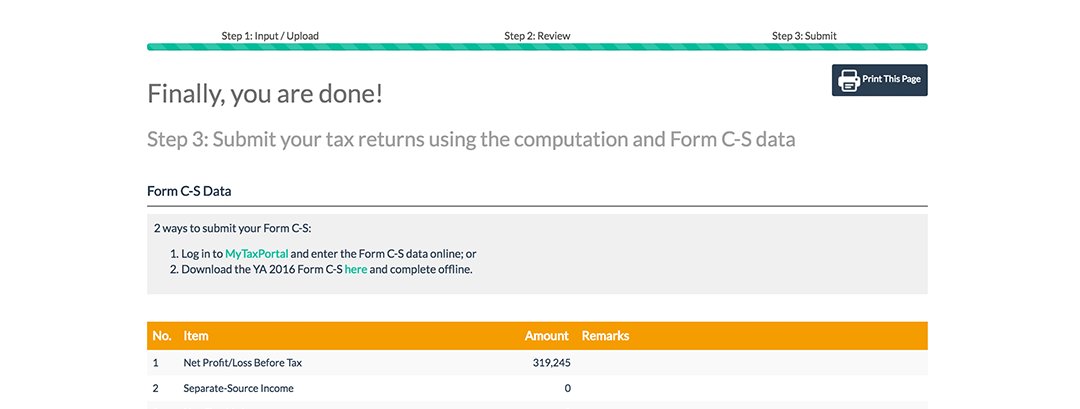Click the printer icon
Screen dimensions: 1080x409
pyautogui.click(x=849, y=80)
